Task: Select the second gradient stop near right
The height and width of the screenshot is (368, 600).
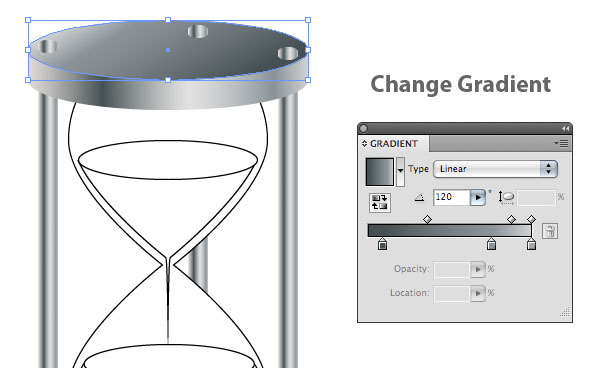Action: pos(491,244)
